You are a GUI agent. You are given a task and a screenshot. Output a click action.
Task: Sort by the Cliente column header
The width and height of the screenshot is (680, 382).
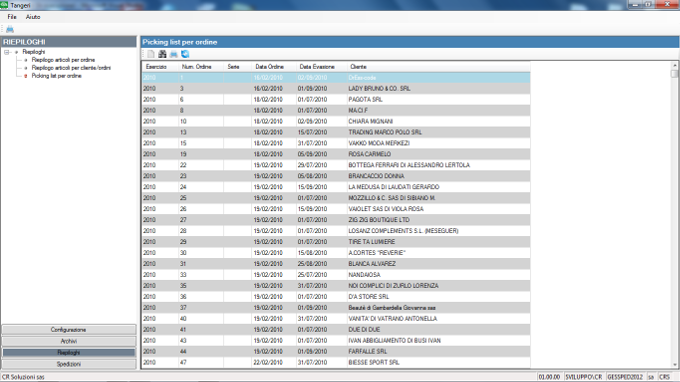coord(438,67)
